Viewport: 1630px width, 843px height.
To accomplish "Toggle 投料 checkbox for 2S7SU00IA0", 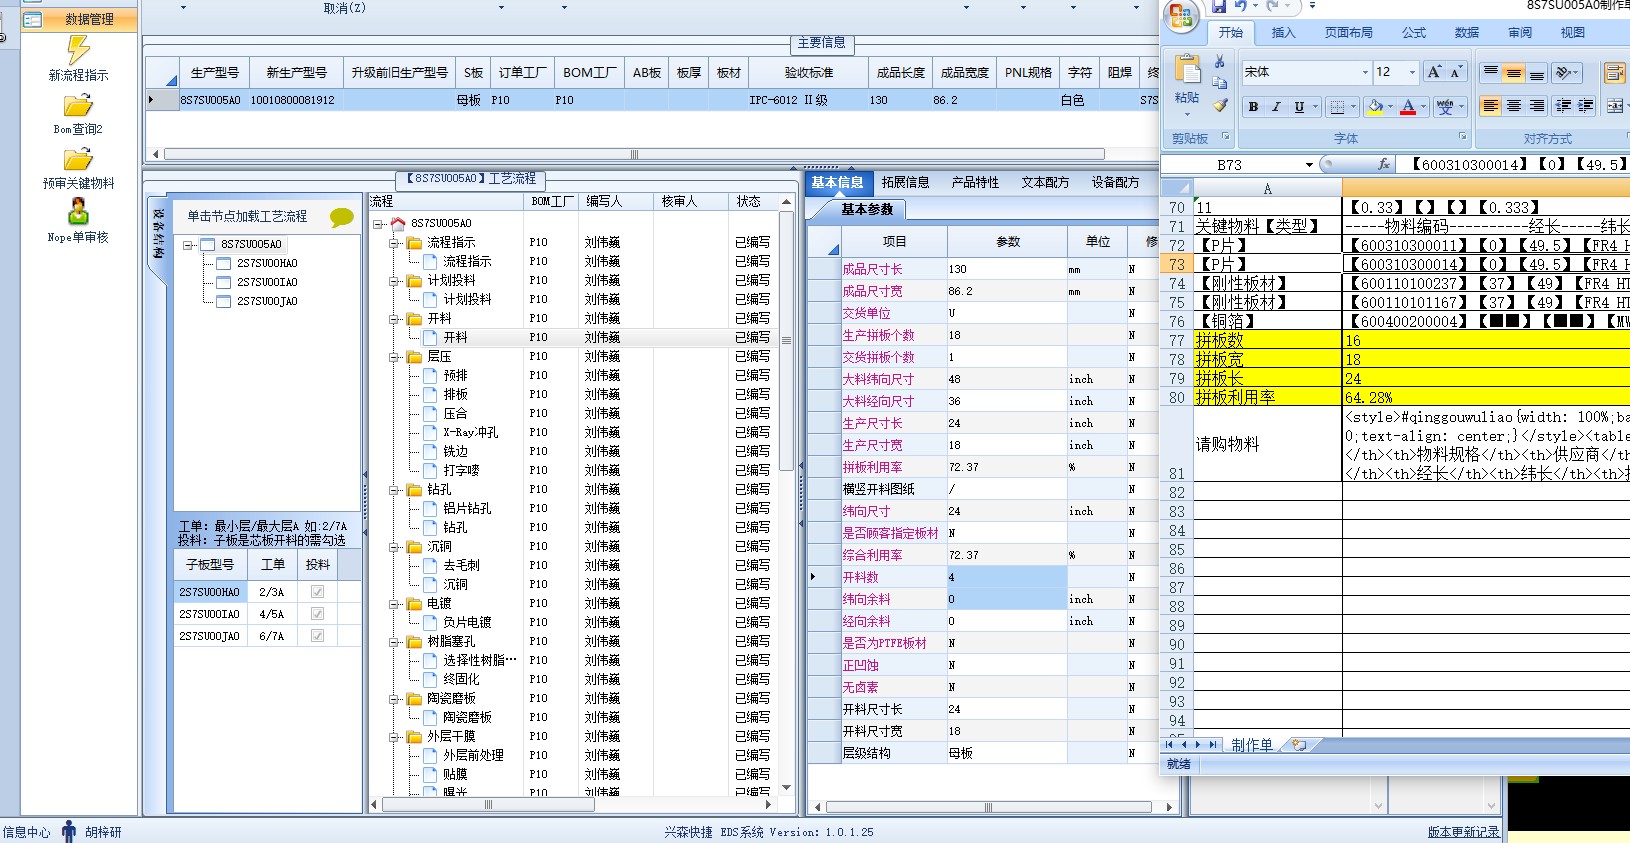I will tap(317, 614).
